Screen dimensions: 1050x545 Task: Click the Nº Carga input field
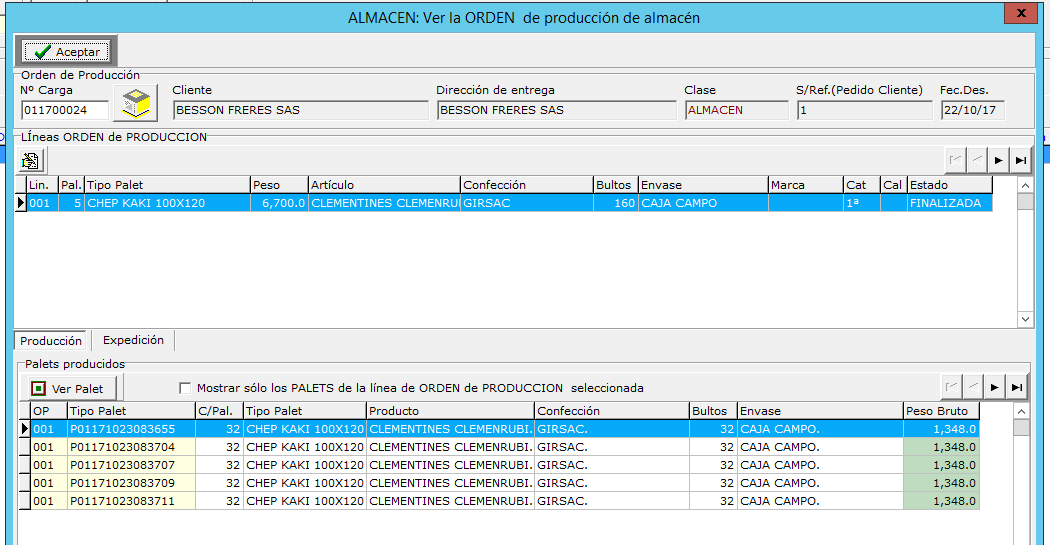[64, 110]
